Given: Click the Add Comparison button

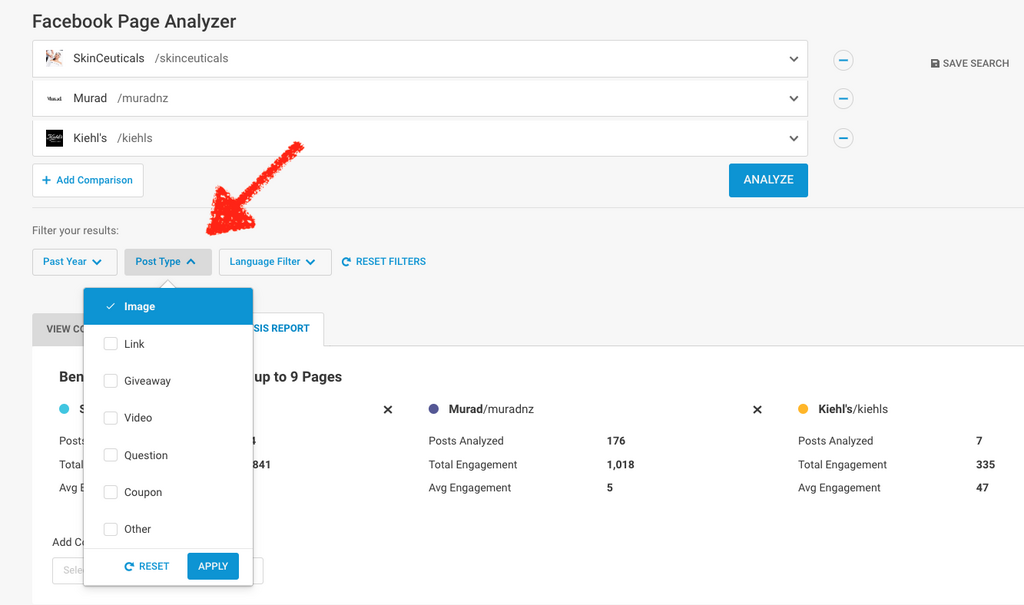Looking at the screenshot, I should coord(88,181).
